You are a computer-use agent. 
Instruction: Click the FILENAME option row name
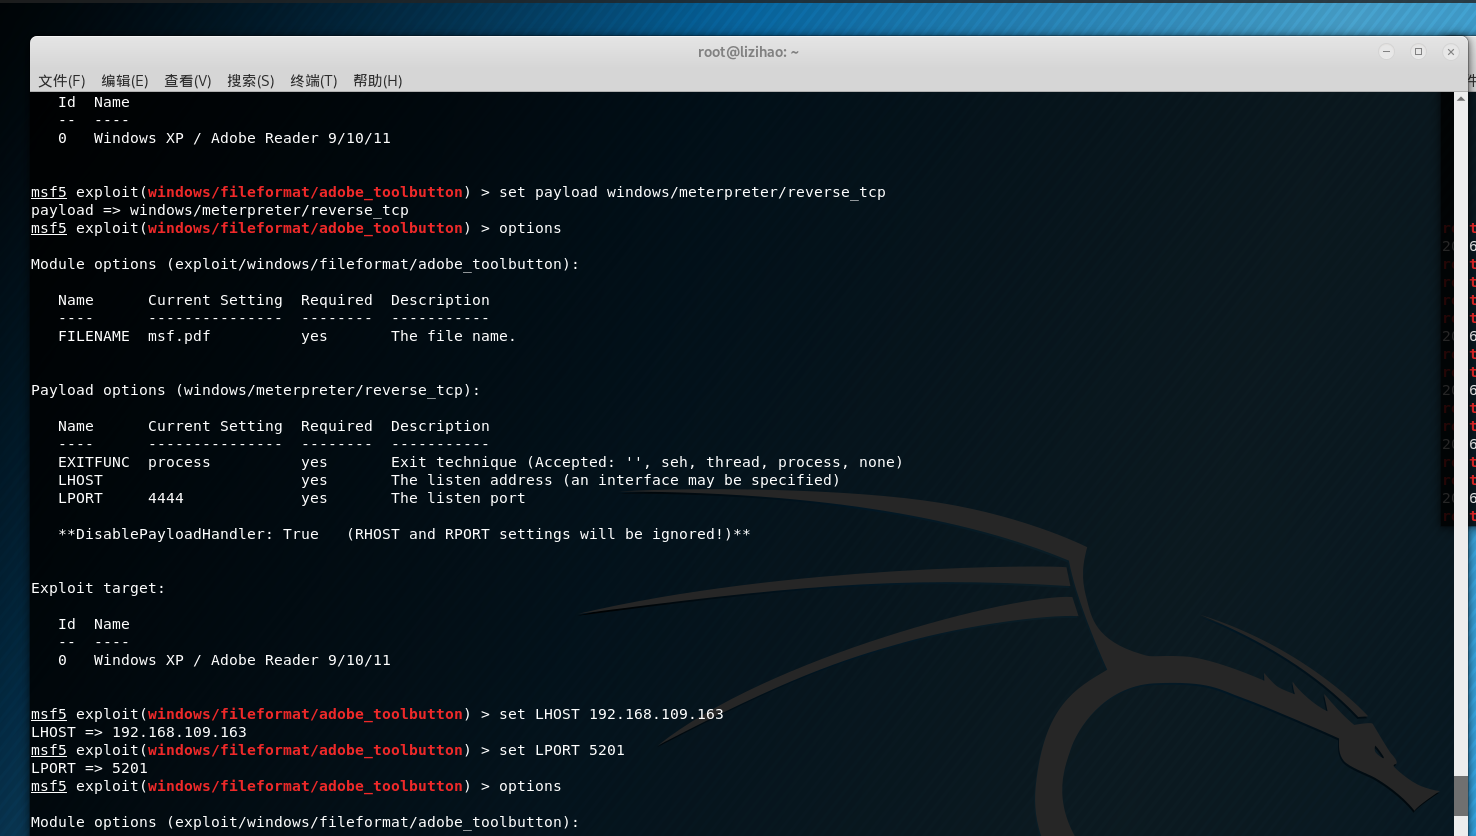pyautogui.click(x=94, y=336)
